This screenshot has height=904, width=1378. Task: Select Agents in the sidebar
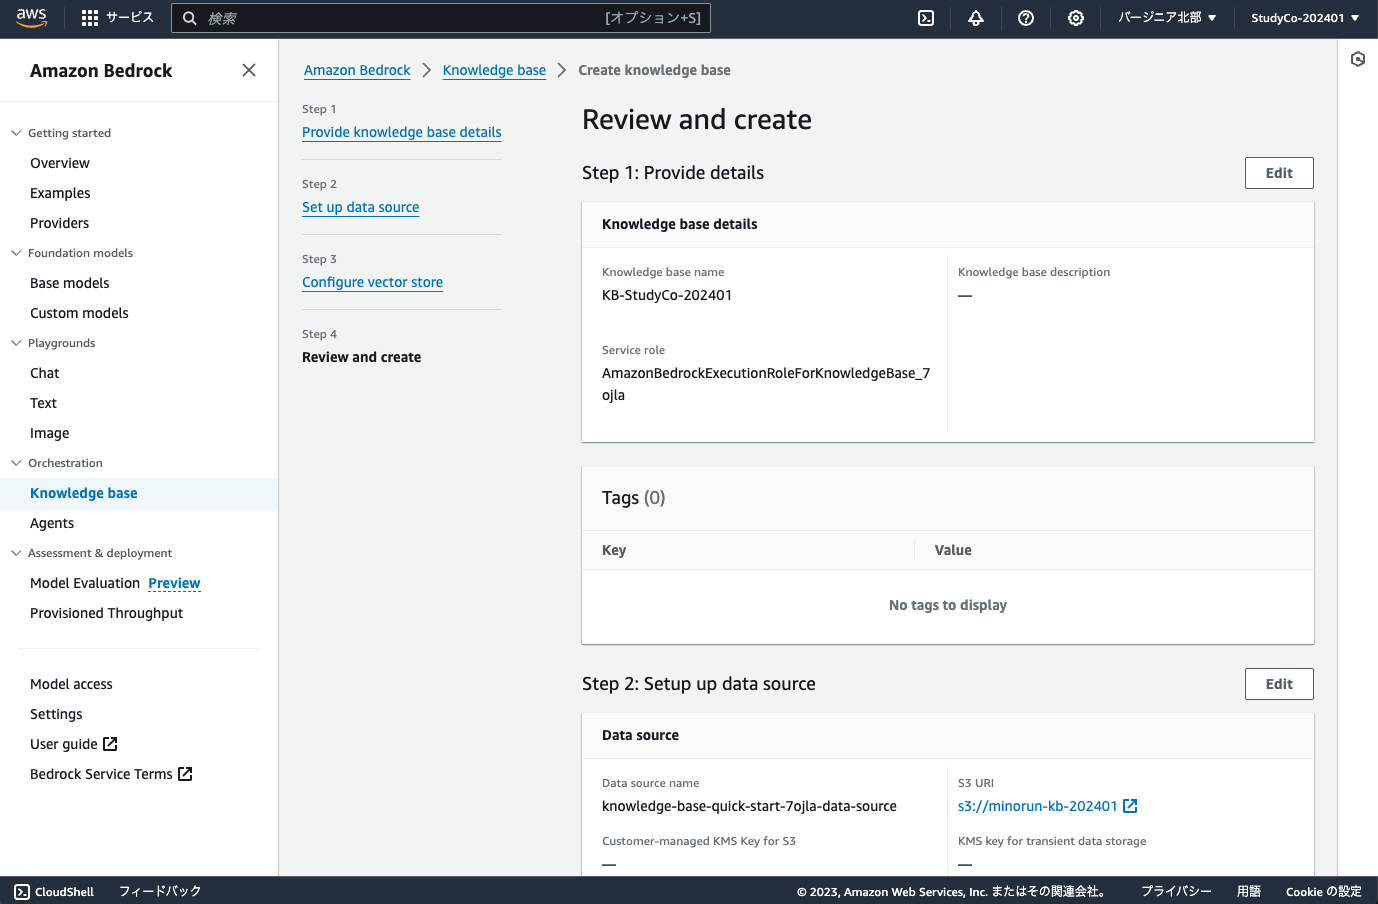pyautogui.click(x=51, y=522)
